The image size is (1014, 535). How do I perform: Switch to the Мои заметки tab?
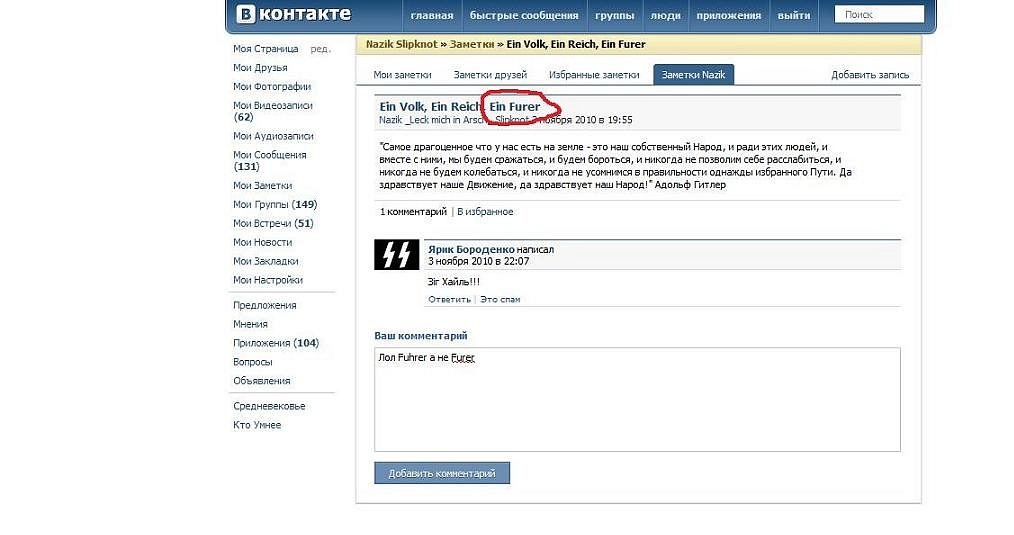coord(402,75)
